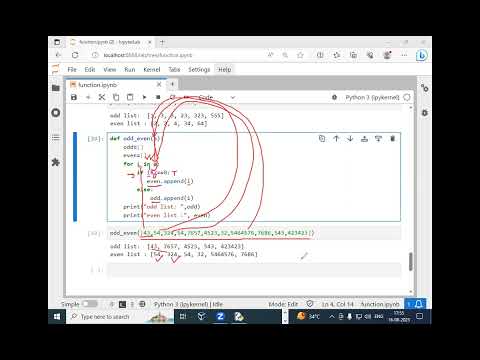The image size is (480, 360).
Task: Open the Extension Manager puzzle icon
Action: 56,162
